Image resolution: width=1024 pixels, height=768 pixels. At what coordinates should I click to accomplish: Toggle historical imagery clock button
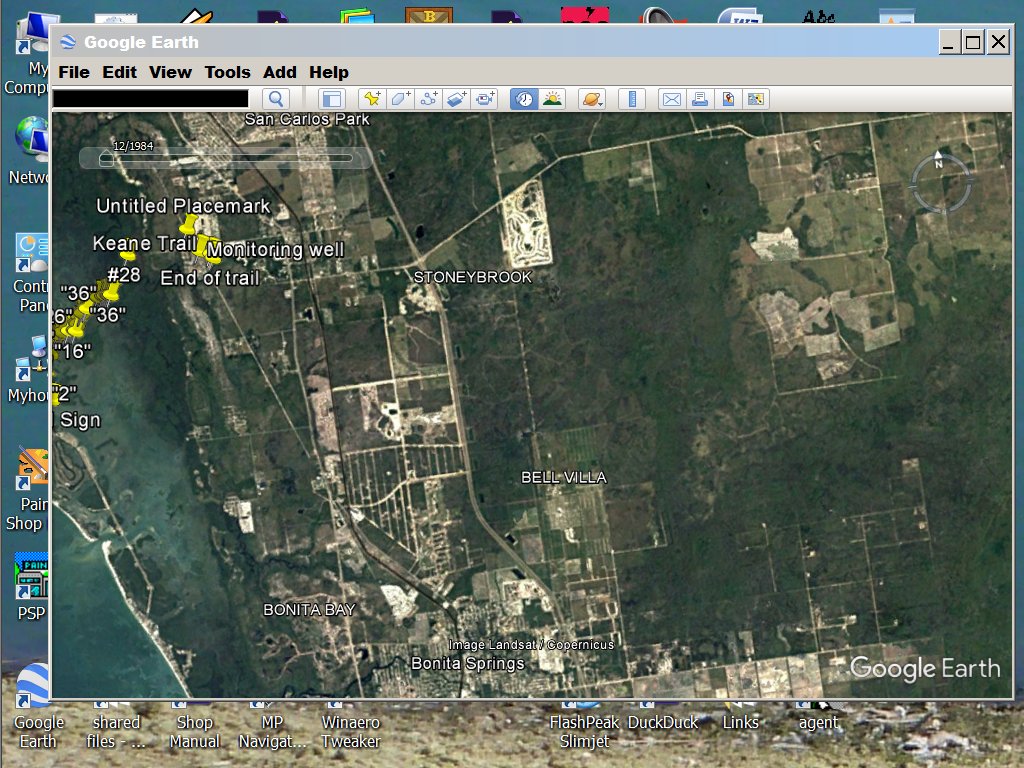click(523, 98)
